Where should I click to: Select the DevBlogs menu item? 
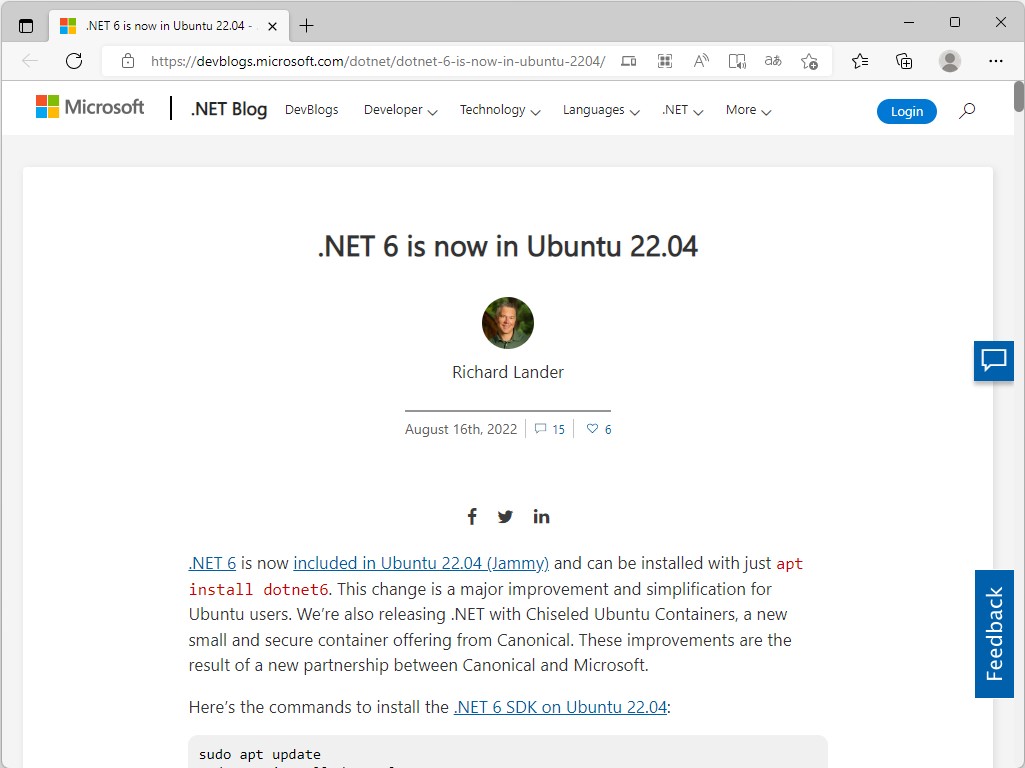point(311,110)
